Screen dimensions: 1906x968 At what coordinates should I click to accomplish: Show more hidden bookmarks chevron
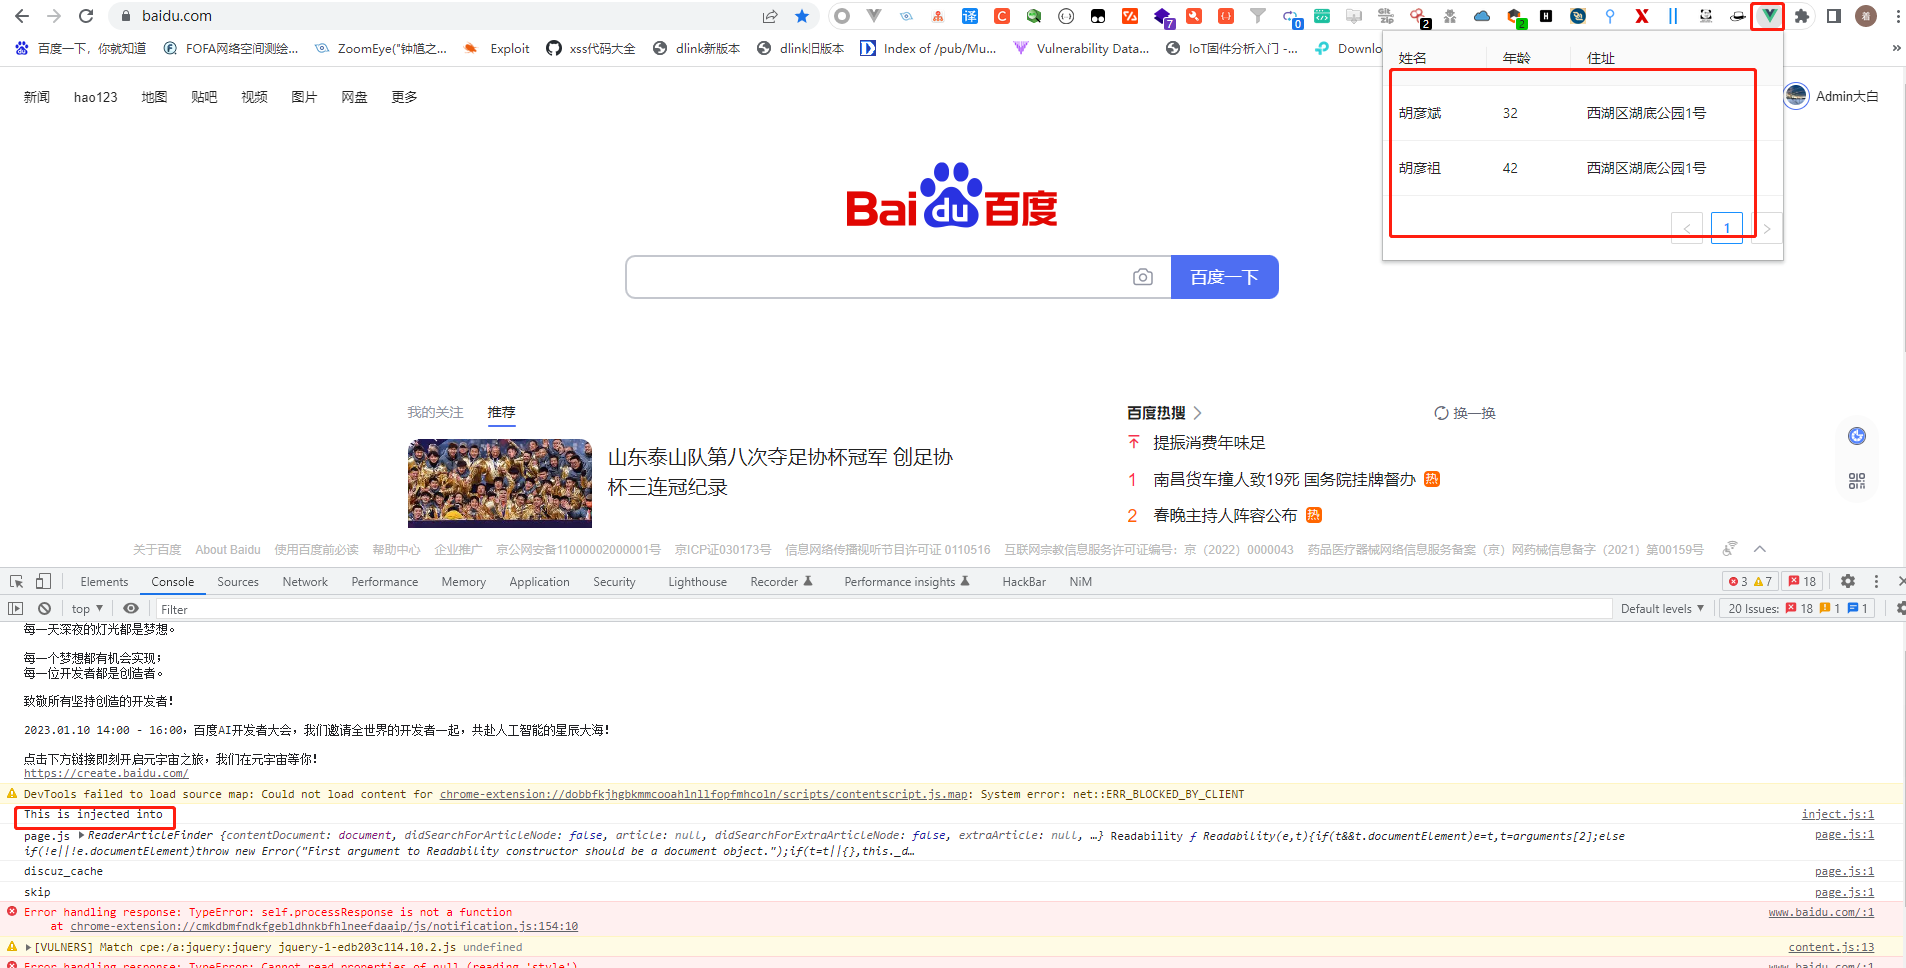pos(1896,48)
